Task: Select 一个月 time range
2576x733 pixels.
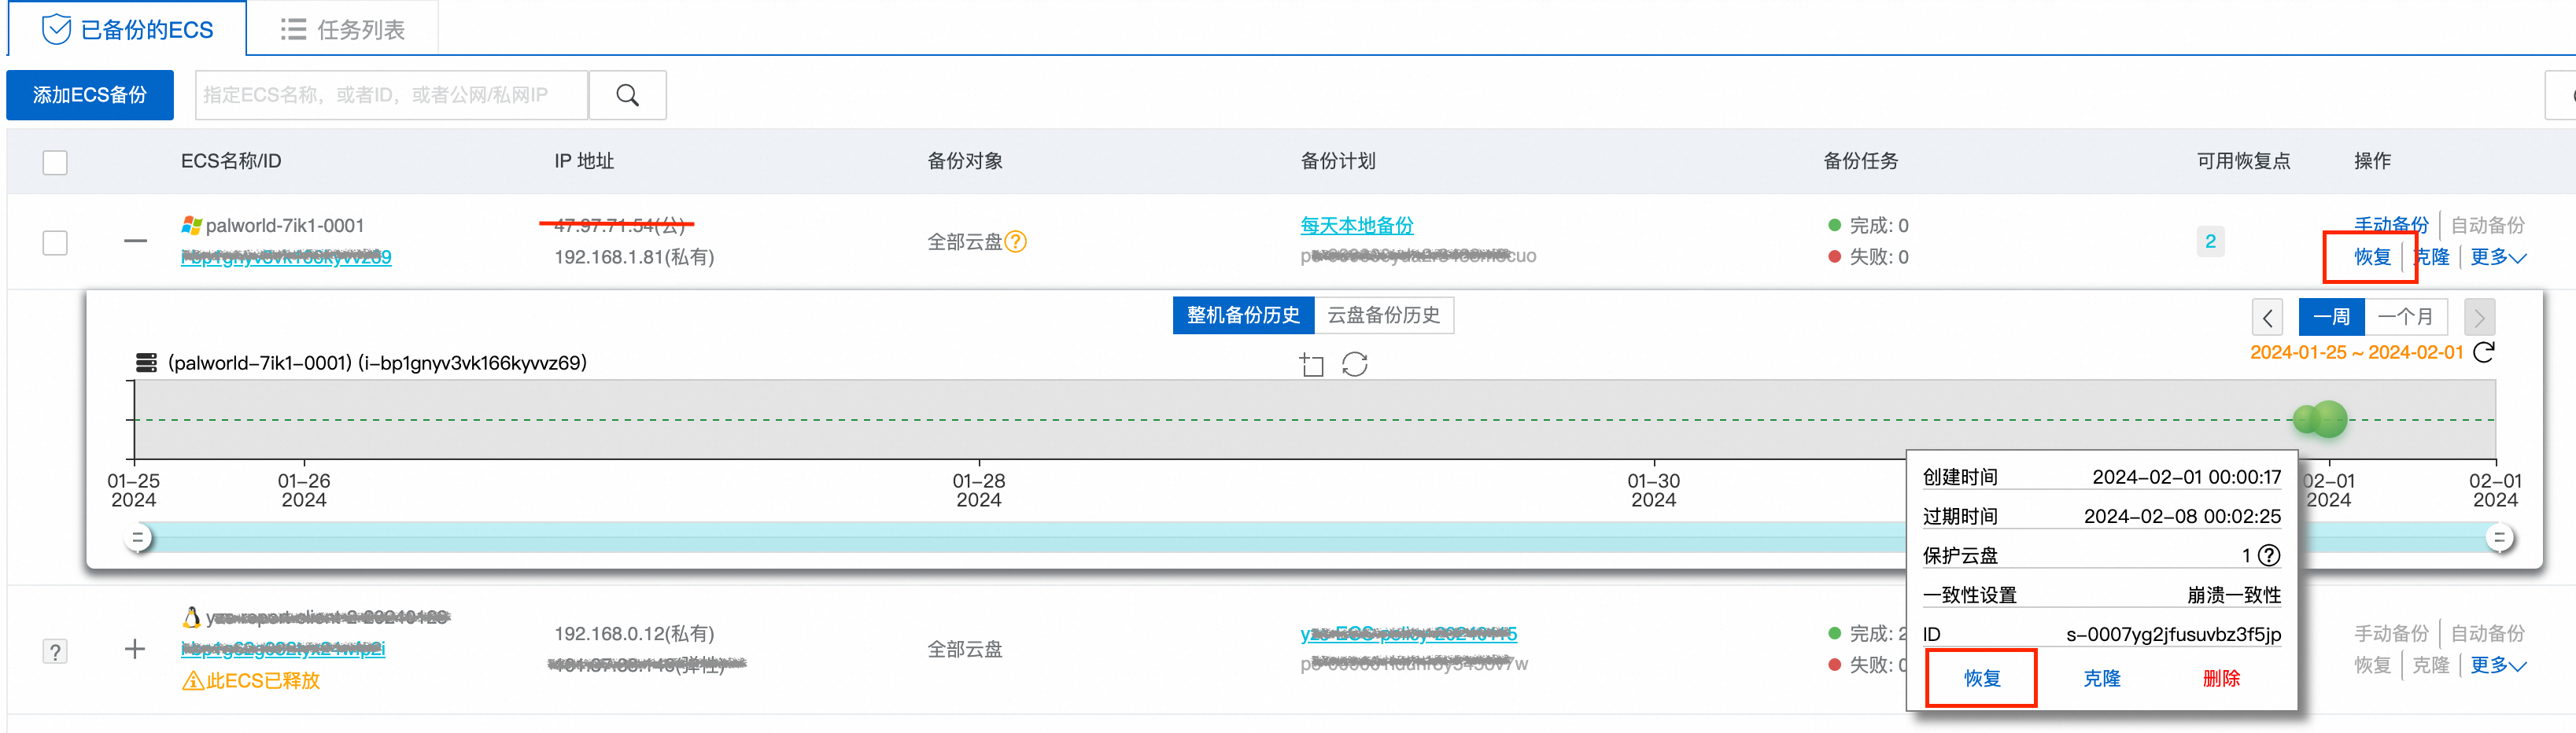Action: (2405, 317)
